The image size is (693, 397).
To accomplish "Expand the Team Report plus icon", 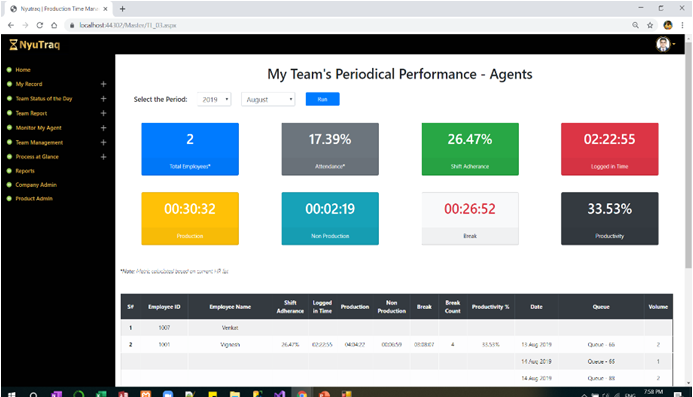I will [x=103, y=113].
